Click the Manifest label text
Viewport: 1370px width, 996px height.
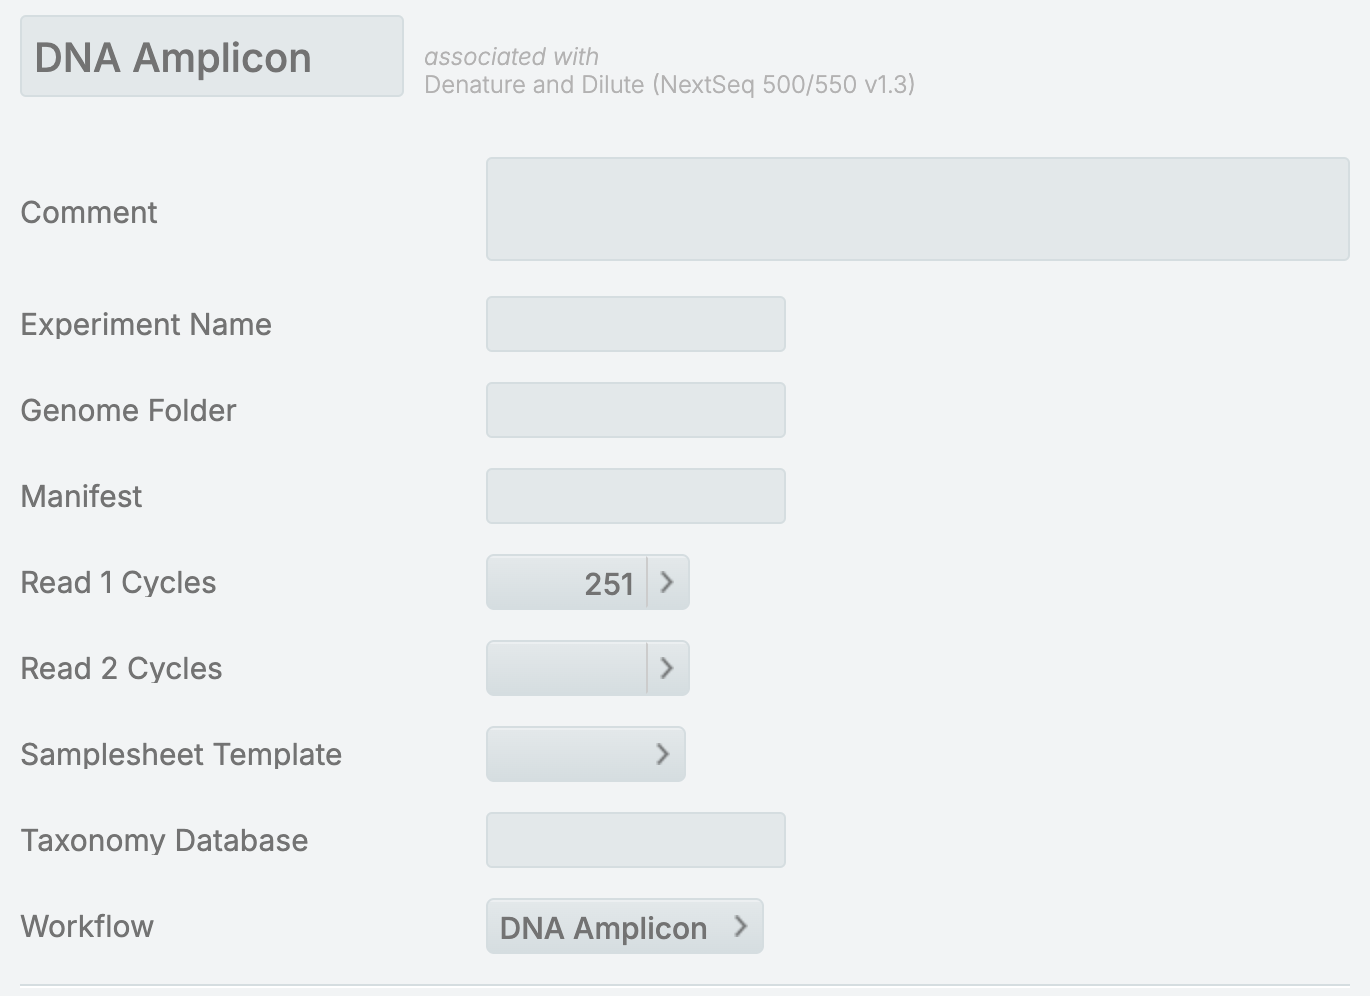click(81, 496)
